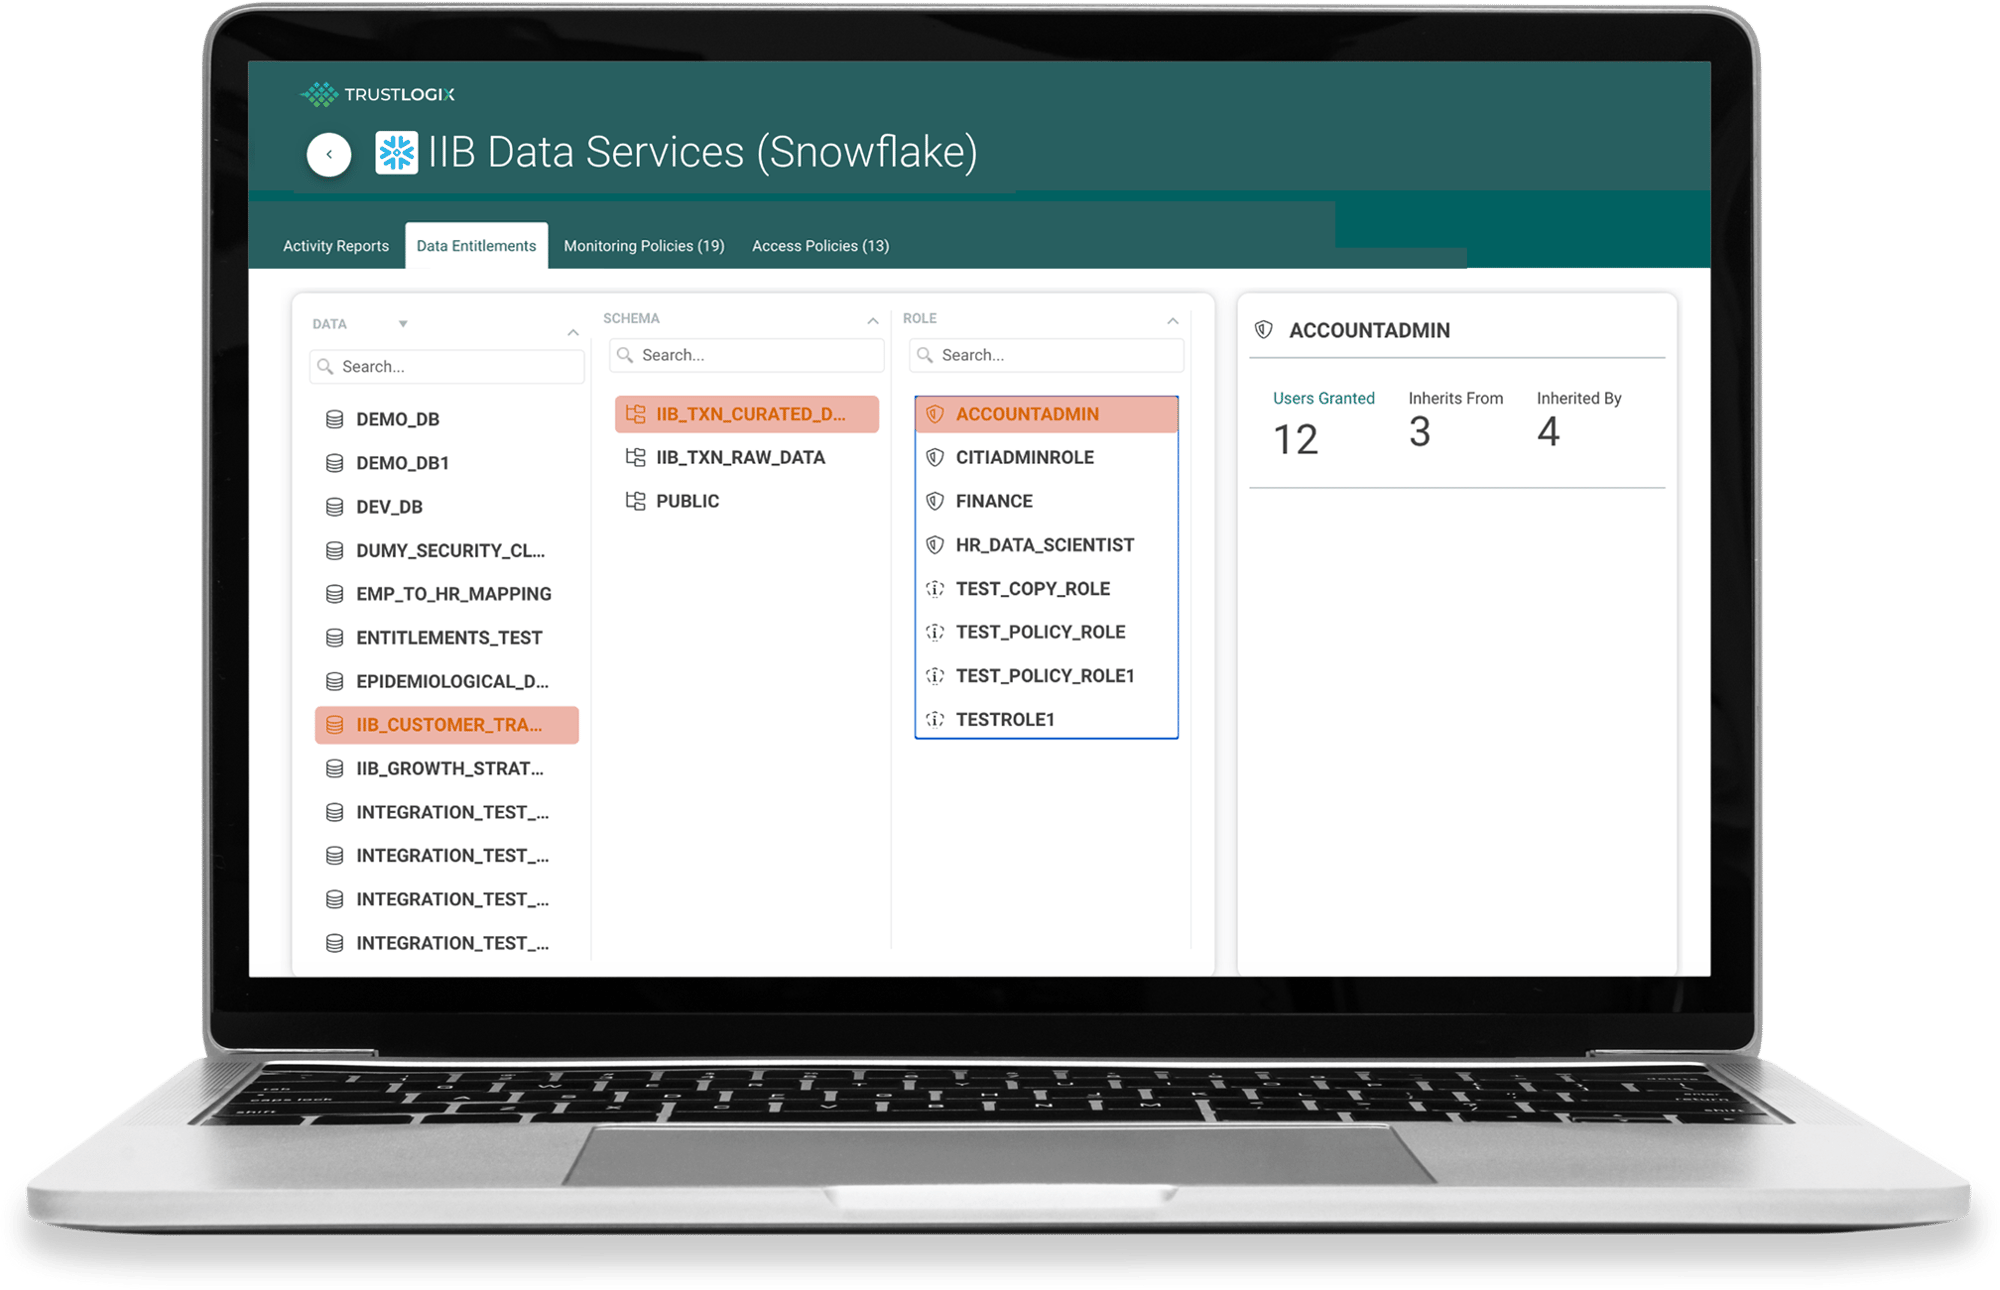Click shield icon in ACCOUNTADMIN details header
The width and height of the screenshot is (2000, 1290).
(x=1264, y=330)
